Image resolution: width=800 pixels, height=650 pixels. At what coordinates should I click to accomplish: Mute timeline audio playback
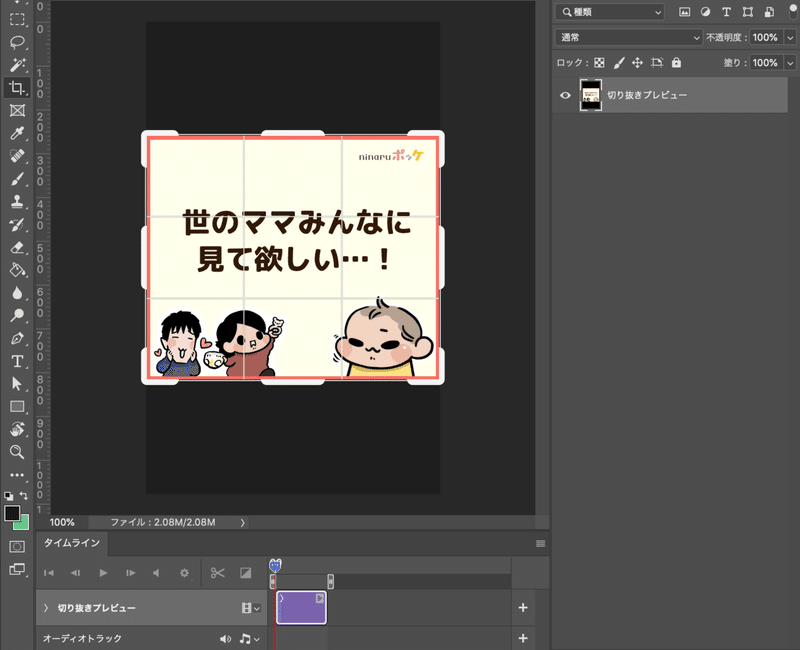click(x=157, y=573)
